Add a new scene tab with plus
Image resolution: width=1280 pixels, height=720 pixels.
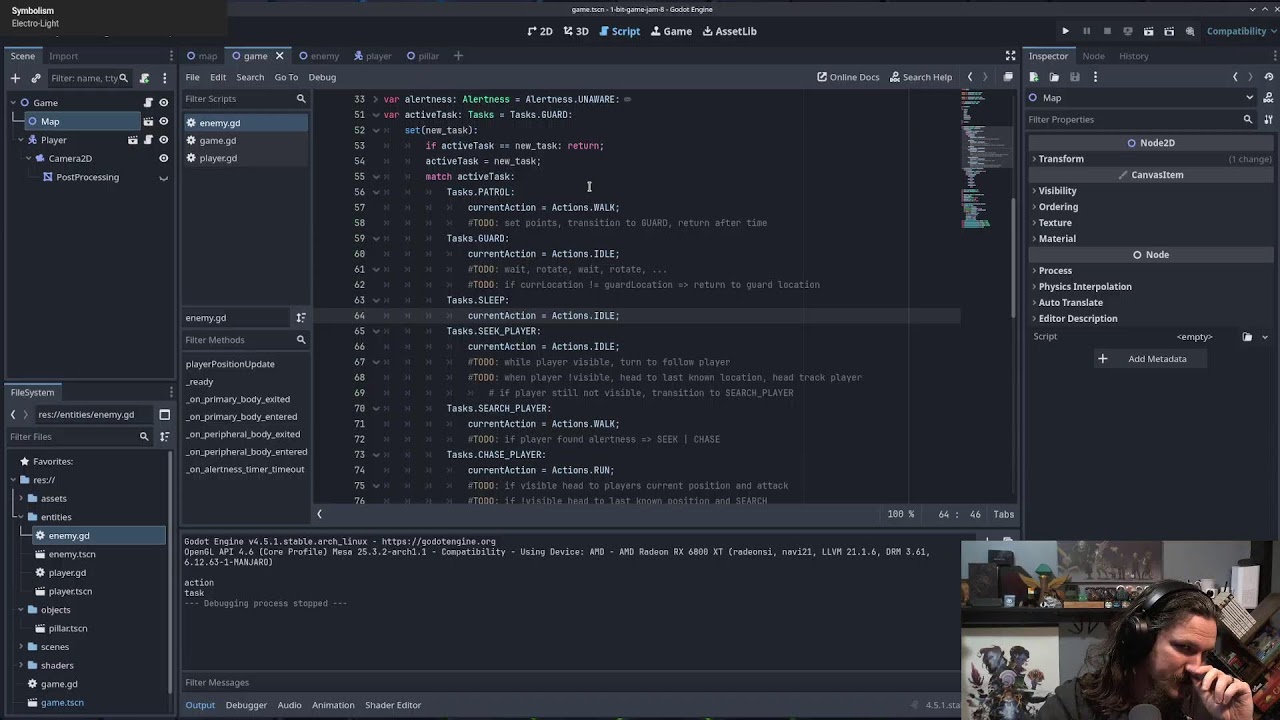(458, 56)
